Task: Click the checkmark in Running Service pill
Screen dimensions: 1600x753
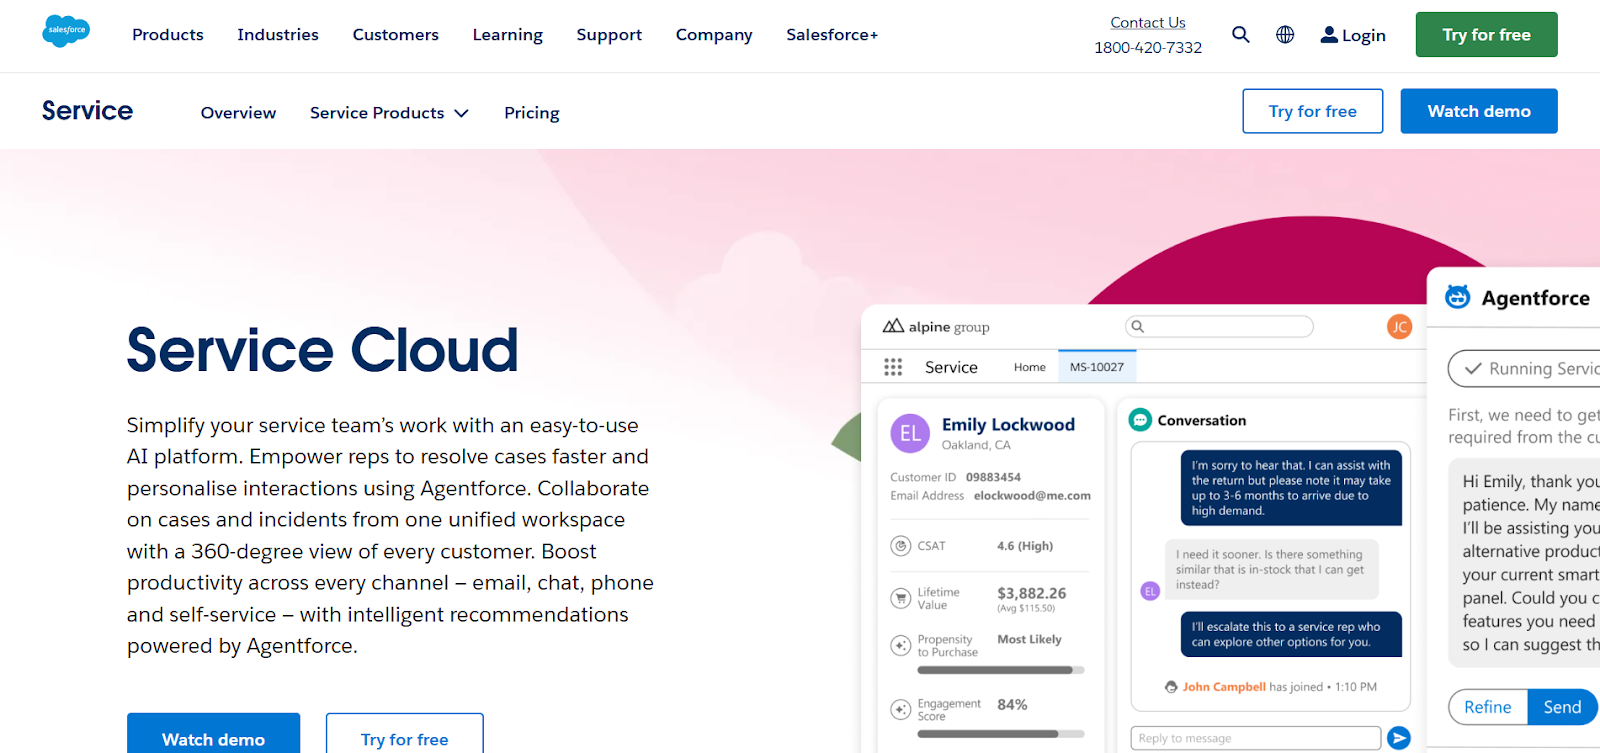Action: coord(1473,368)
